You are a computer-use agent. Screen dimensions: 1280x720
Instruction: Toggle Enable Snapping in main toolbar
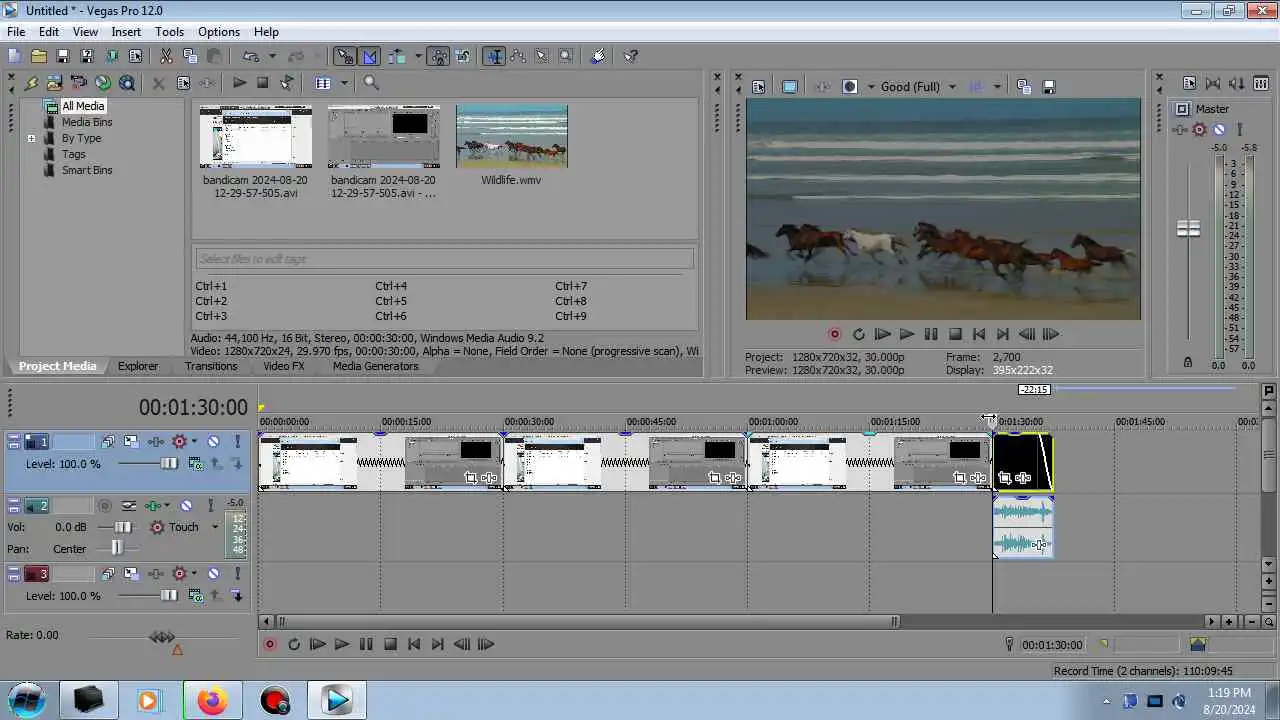point(344,56)
